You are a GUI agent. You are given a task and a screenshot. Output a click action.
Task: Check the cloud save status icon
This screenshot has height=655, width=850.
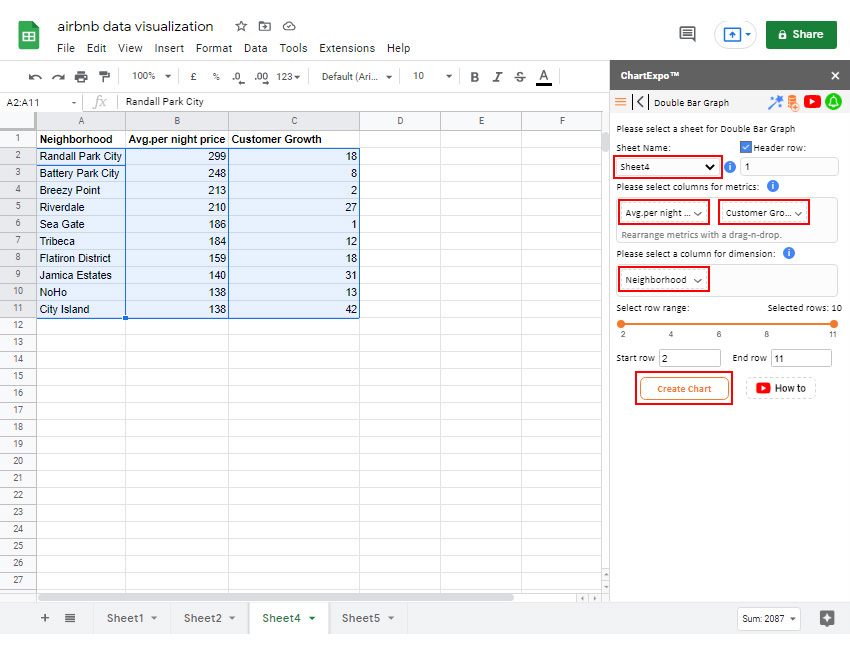click(289, 26)
